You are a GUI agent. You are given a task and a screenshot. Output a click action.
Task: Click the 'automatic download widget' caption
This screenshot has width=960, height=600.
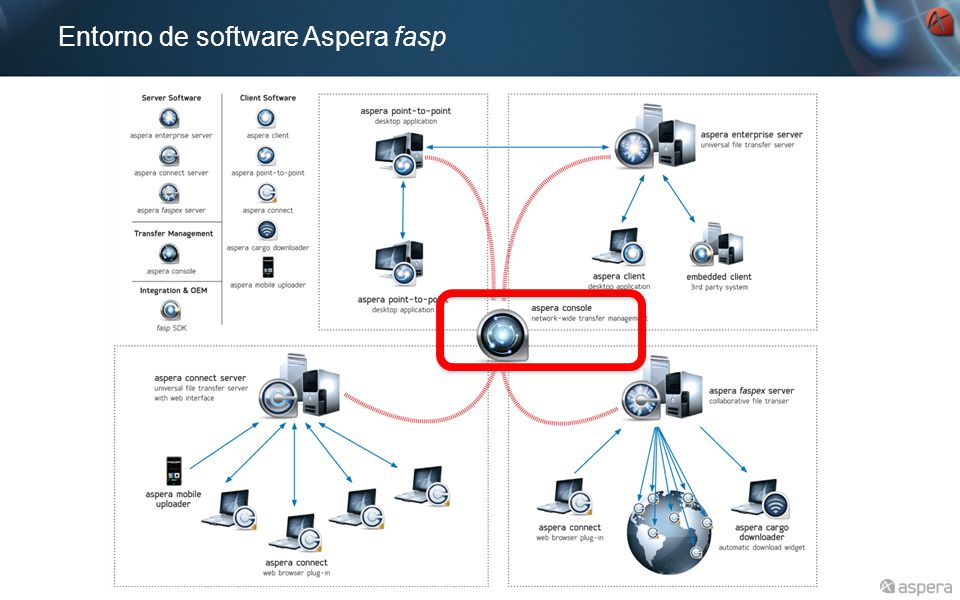[x=762, y=547]
